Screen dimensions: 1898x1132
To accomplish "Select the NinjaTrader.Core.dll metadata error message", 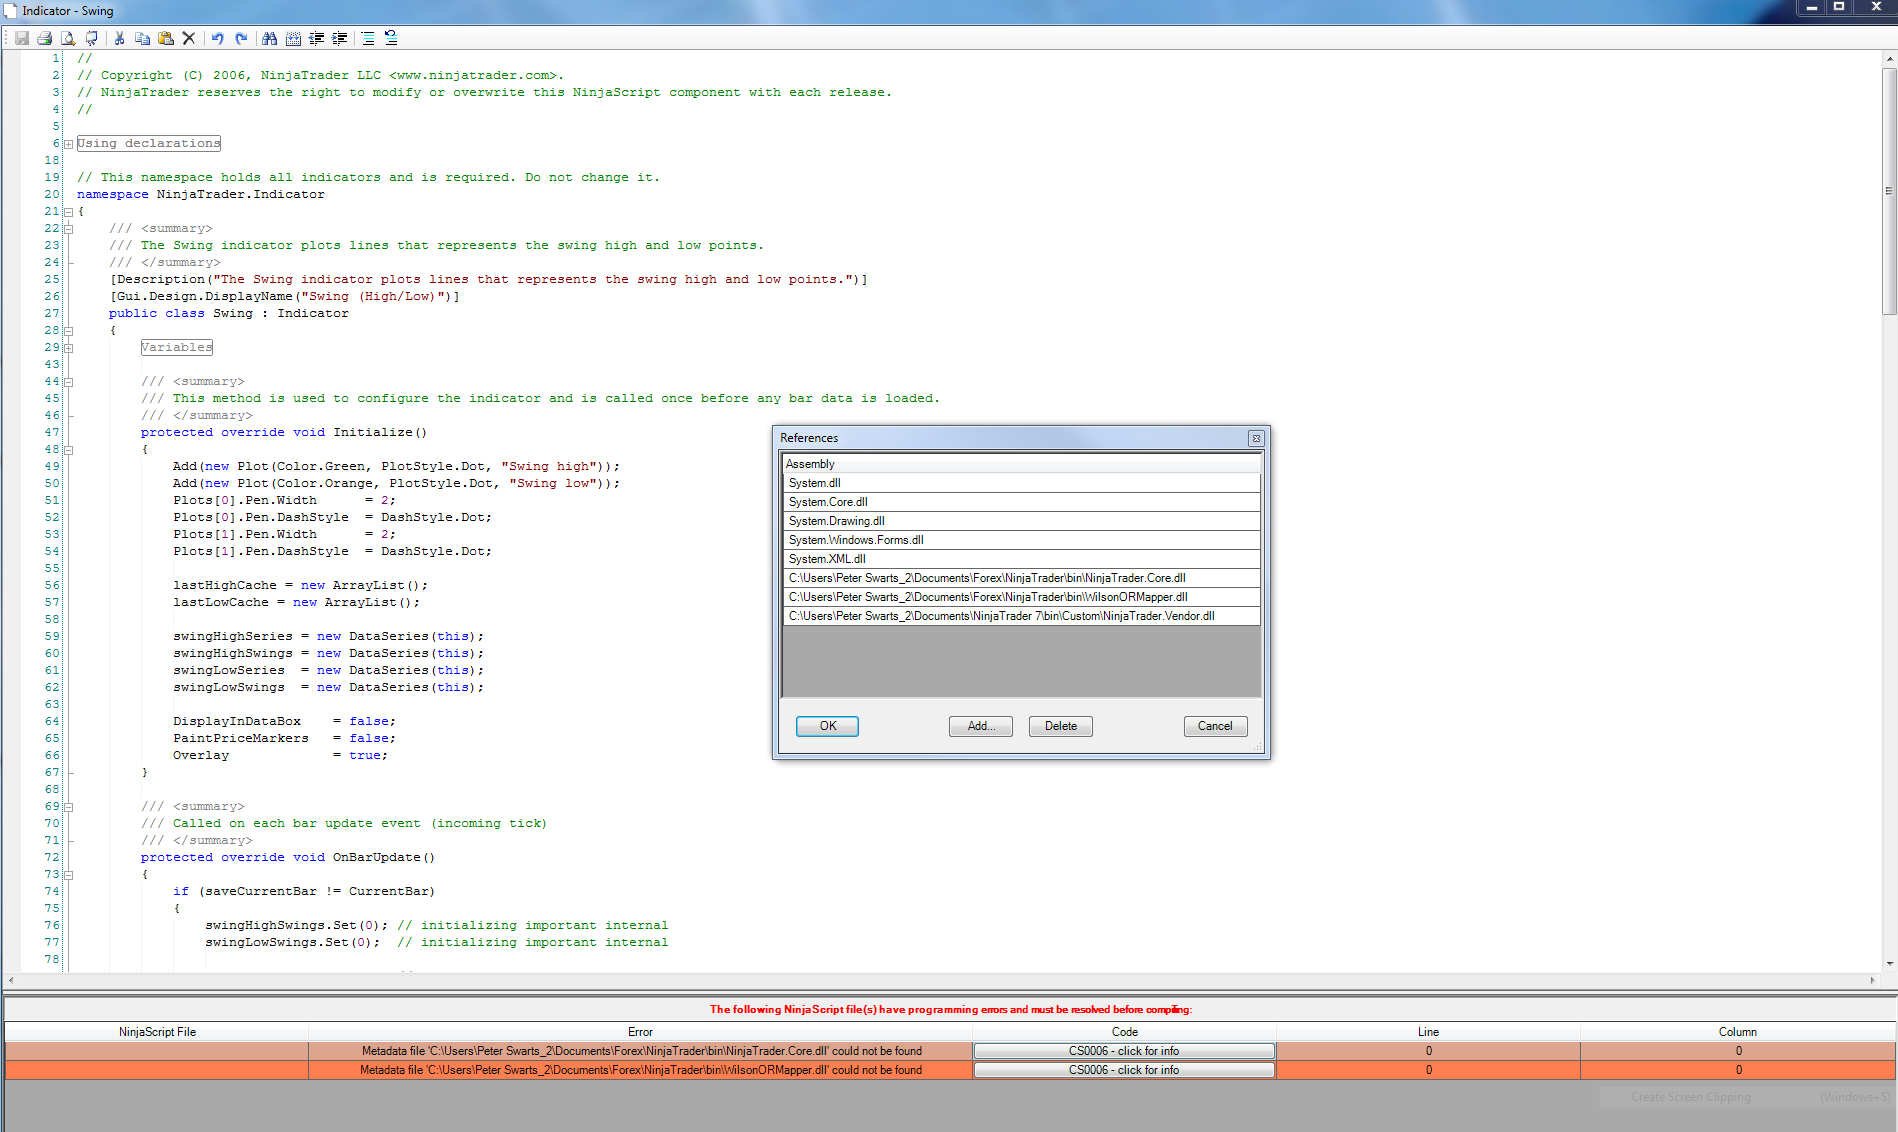I will click(641, 1051).
